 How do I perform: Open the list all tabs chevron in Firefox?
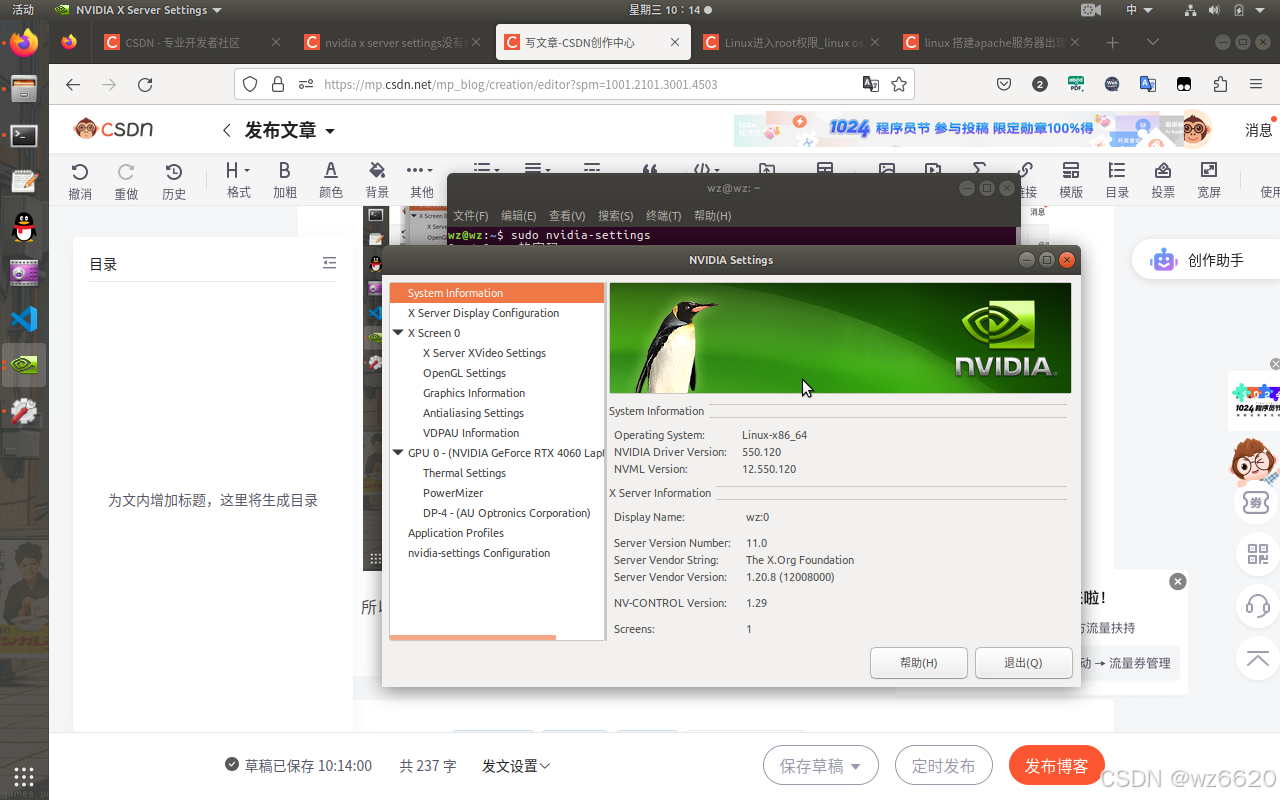point(1152,43)
